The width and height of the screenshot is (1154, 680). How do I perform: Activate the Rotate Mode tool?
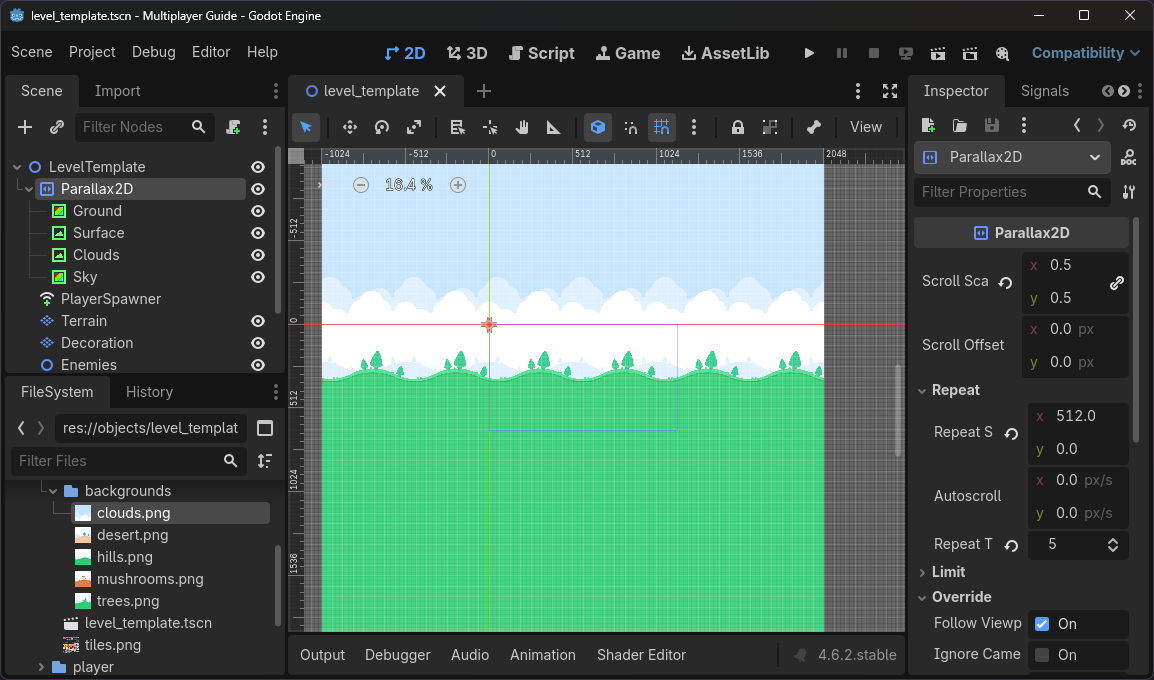tap(382, 127)
